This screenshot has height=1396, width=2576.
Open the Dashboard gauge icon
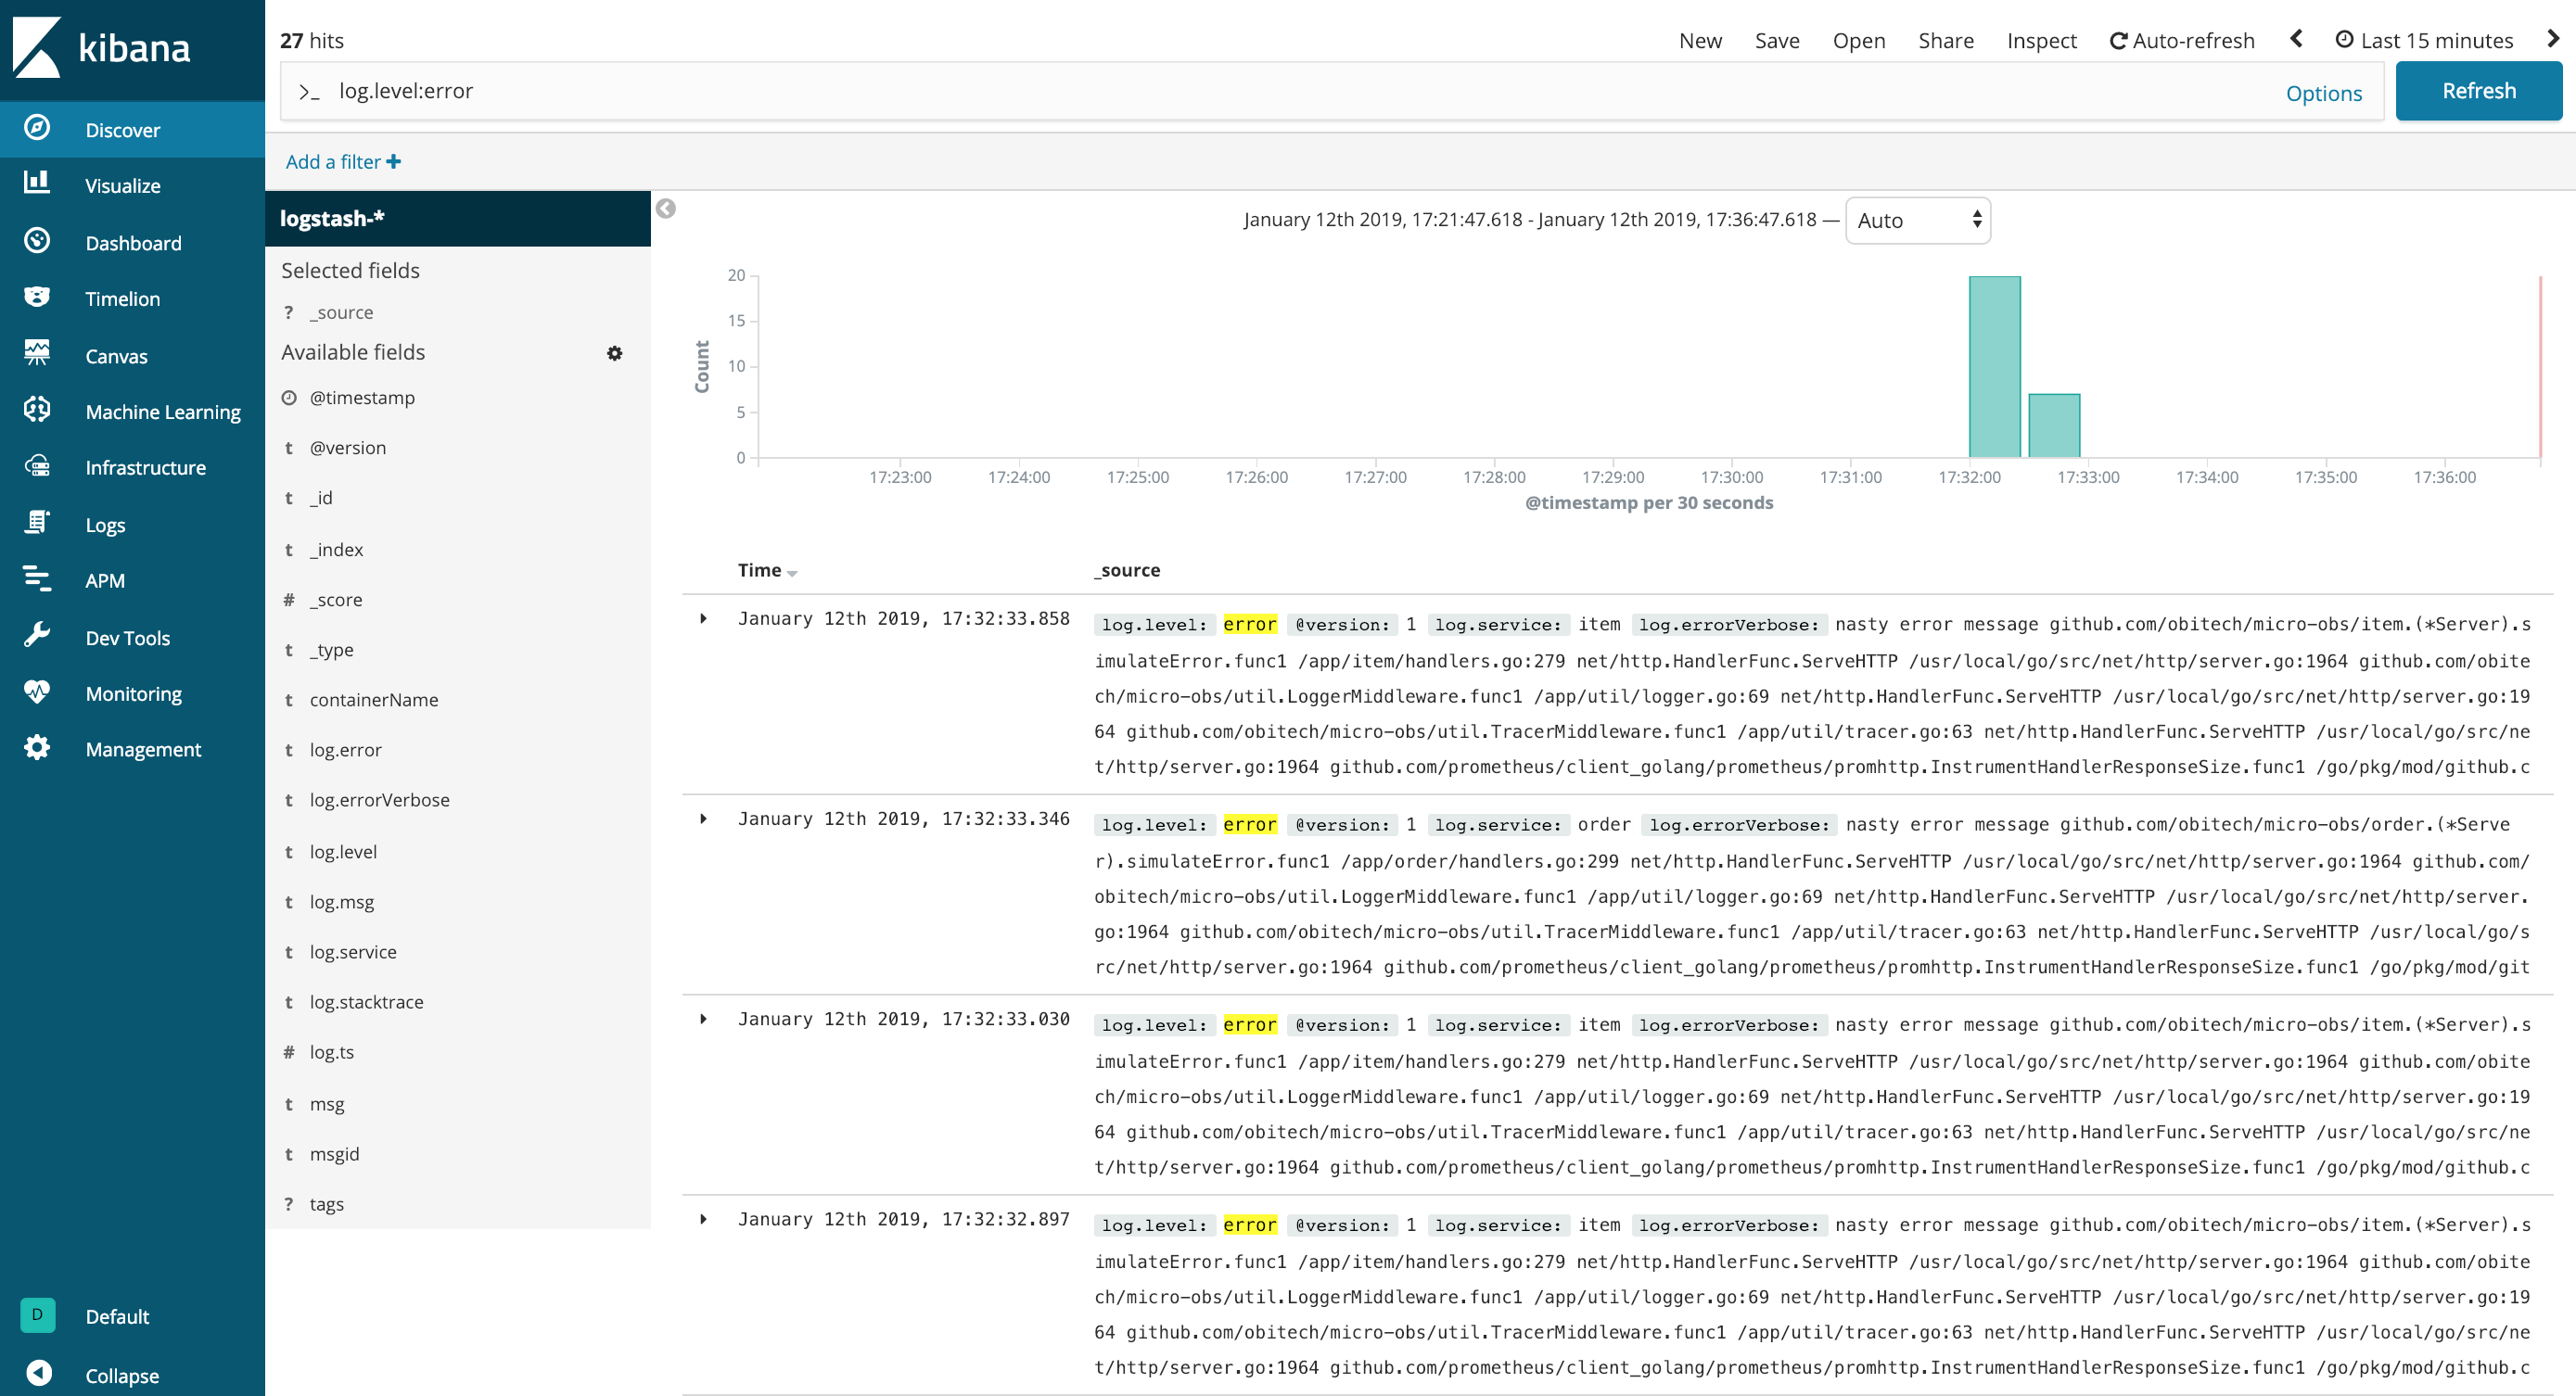pyautogui.click(x=37, y=241)
